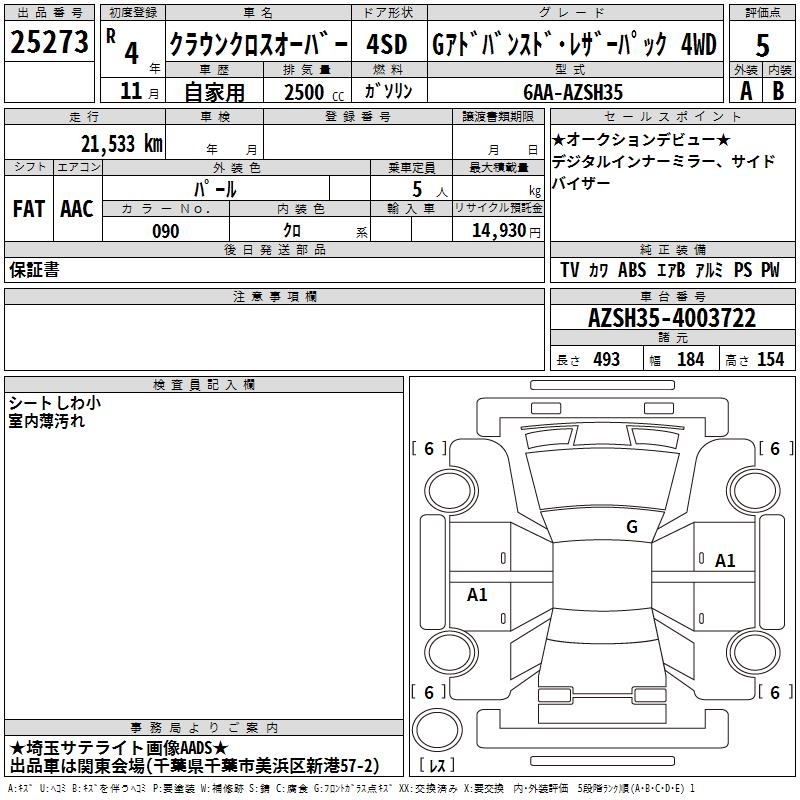Viewport: 800px width, 800px height.
Task: Click 保証書 under later-shipped parts
Action: [x=34, y=269]
